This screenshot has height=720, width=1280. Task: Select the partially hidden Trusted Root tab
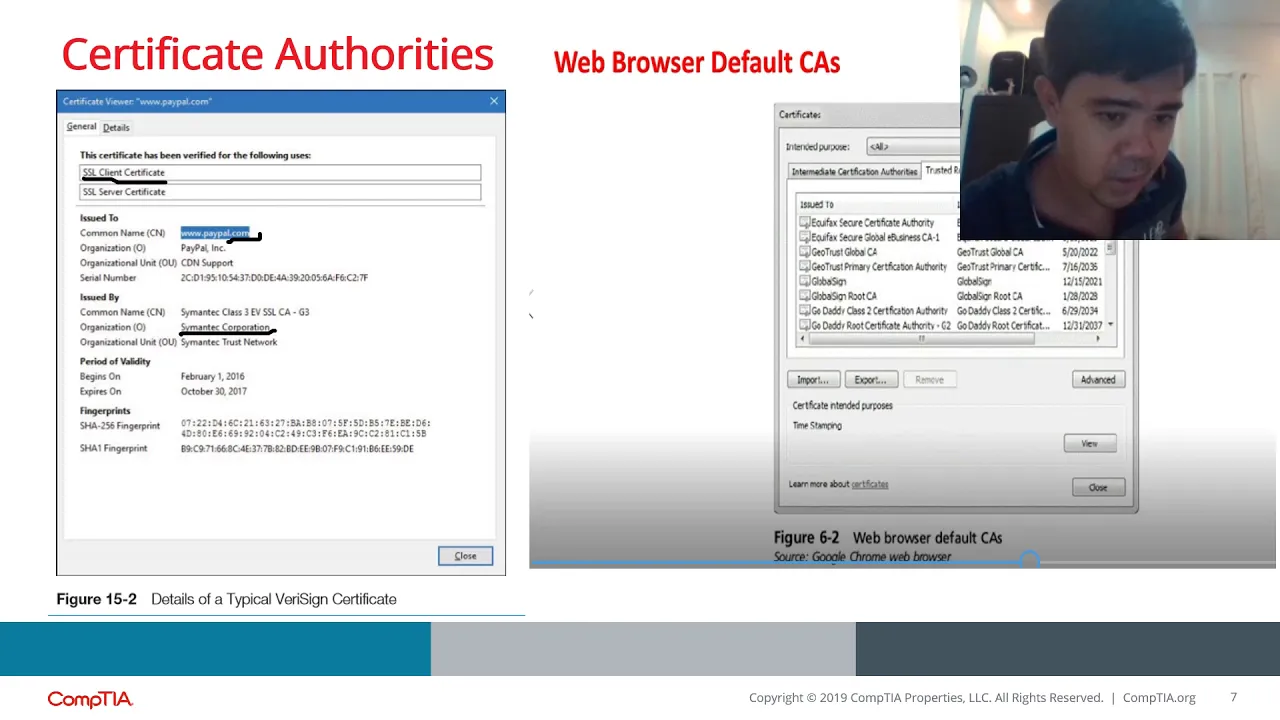tap(940, 171)
